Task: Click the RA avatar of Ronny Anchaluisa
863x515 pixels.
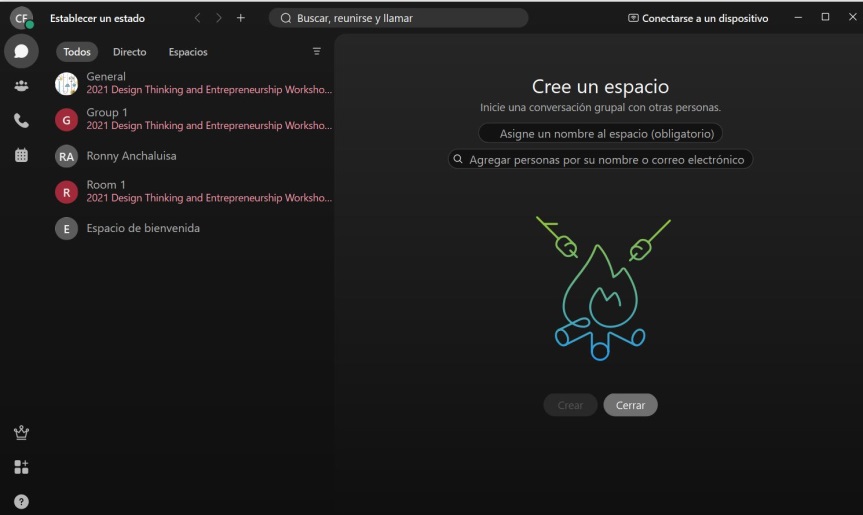Action: (x=67, y=156)
